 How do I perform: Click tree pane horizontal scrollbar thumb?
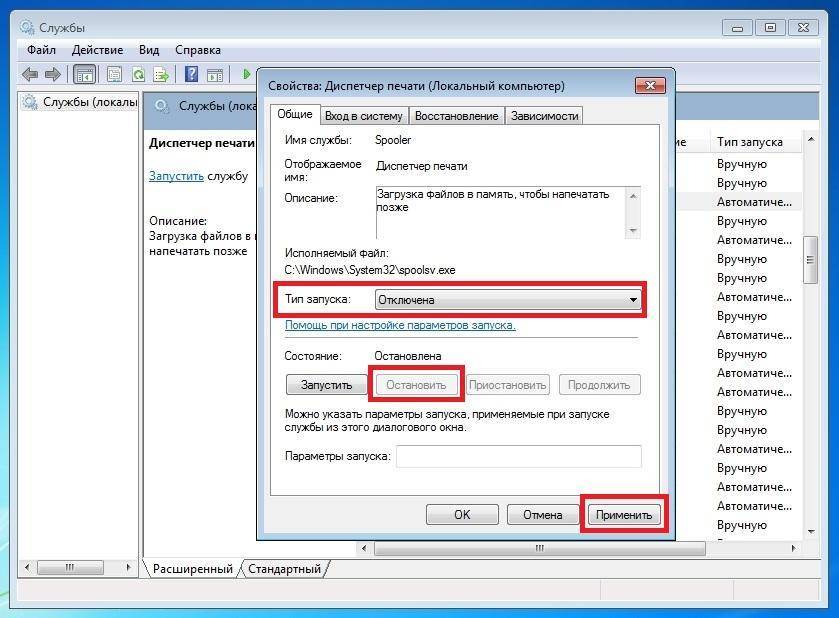coord(70,567)
